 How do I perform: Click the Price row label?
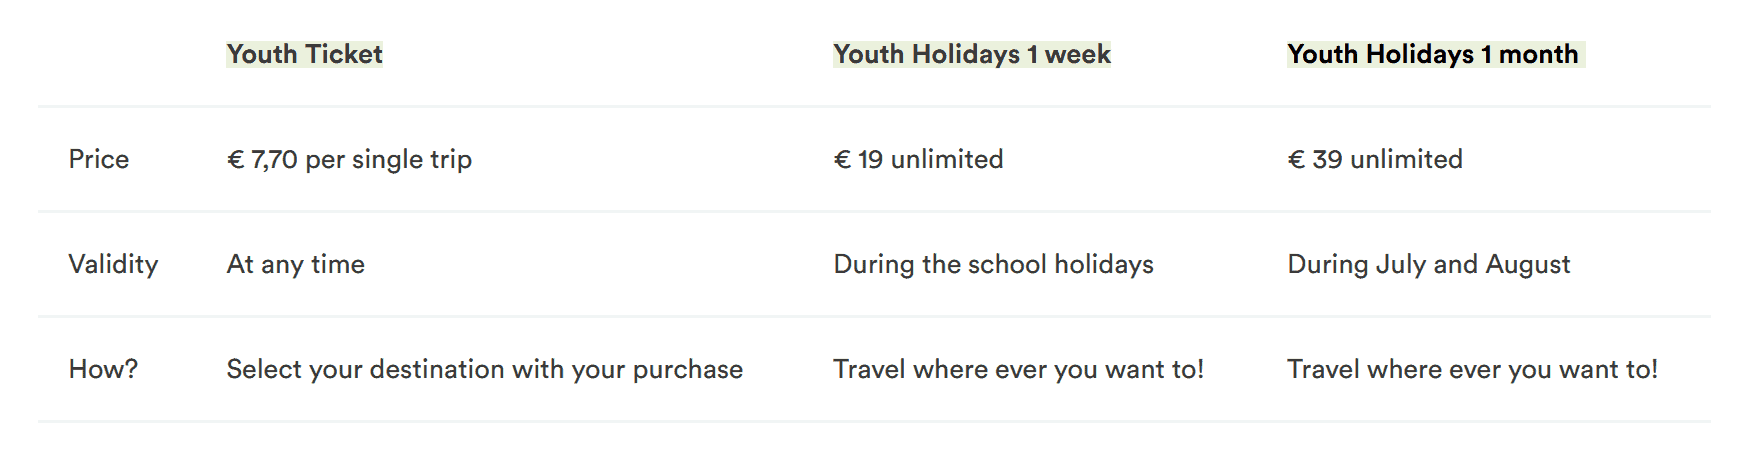(x=99, y=159)
